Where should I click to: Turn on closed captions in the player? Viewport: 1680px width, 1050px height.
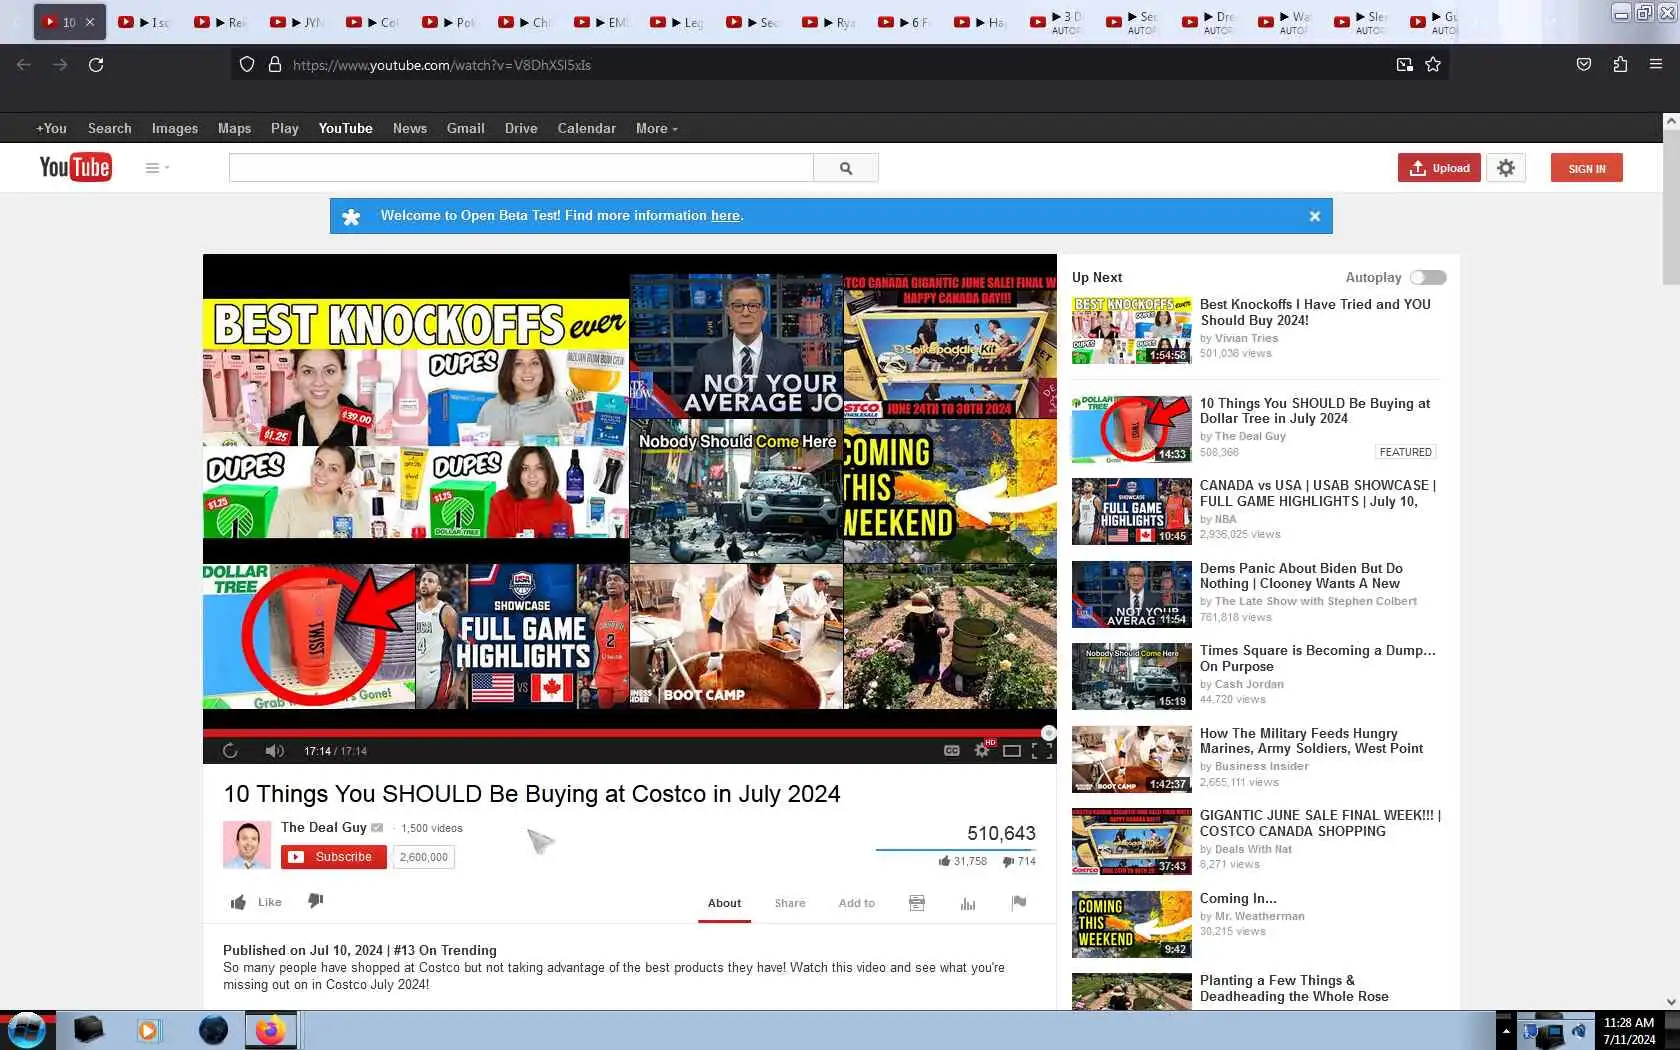click(x=952, y=751)
